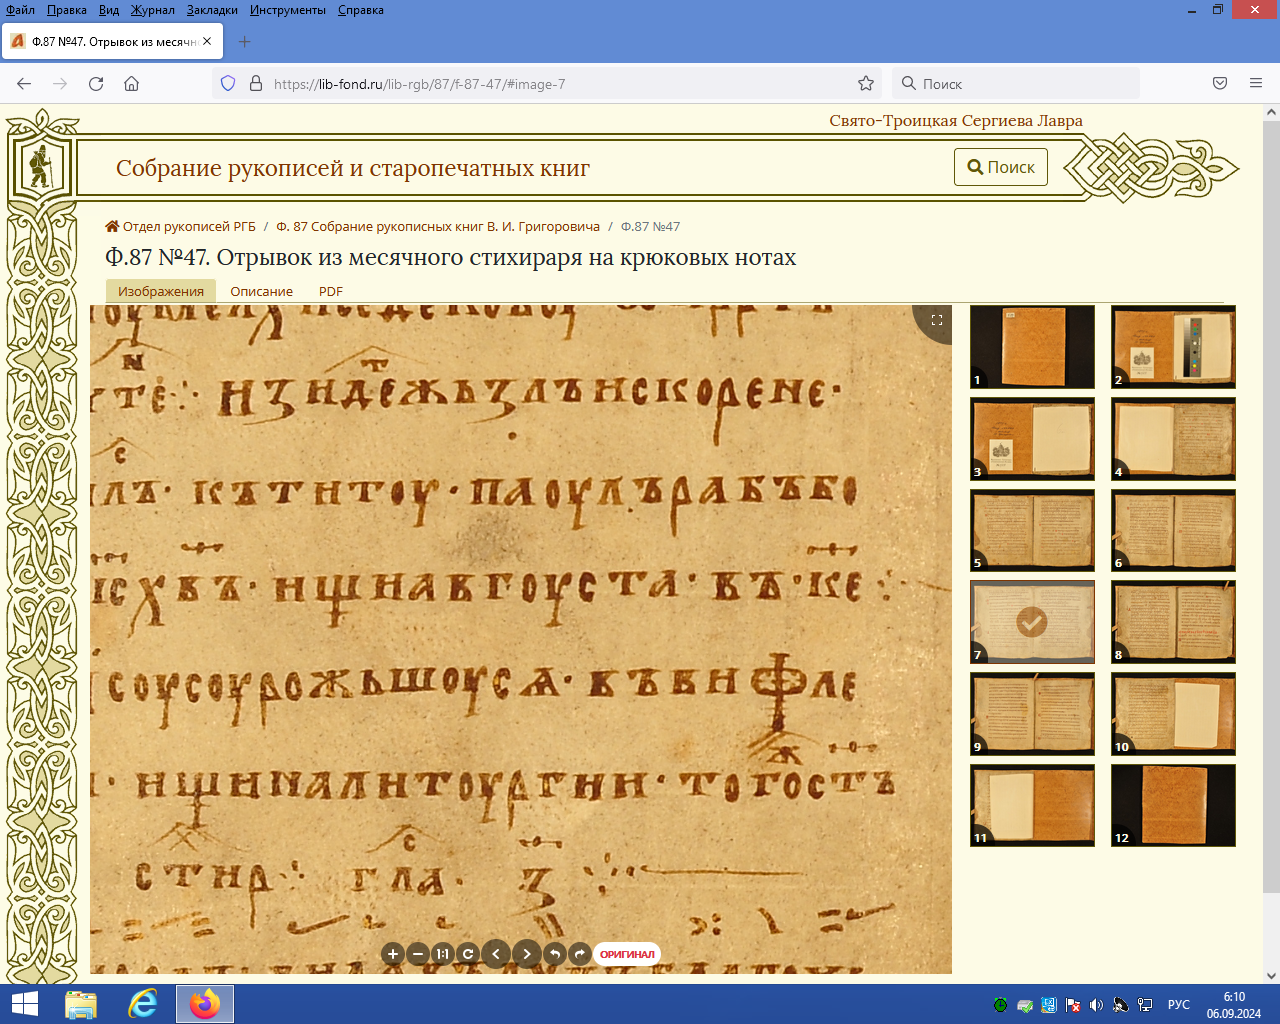Viewport: 1280px width, 1024px height.
Task: Go back to previous browser page
Action: 24,84
